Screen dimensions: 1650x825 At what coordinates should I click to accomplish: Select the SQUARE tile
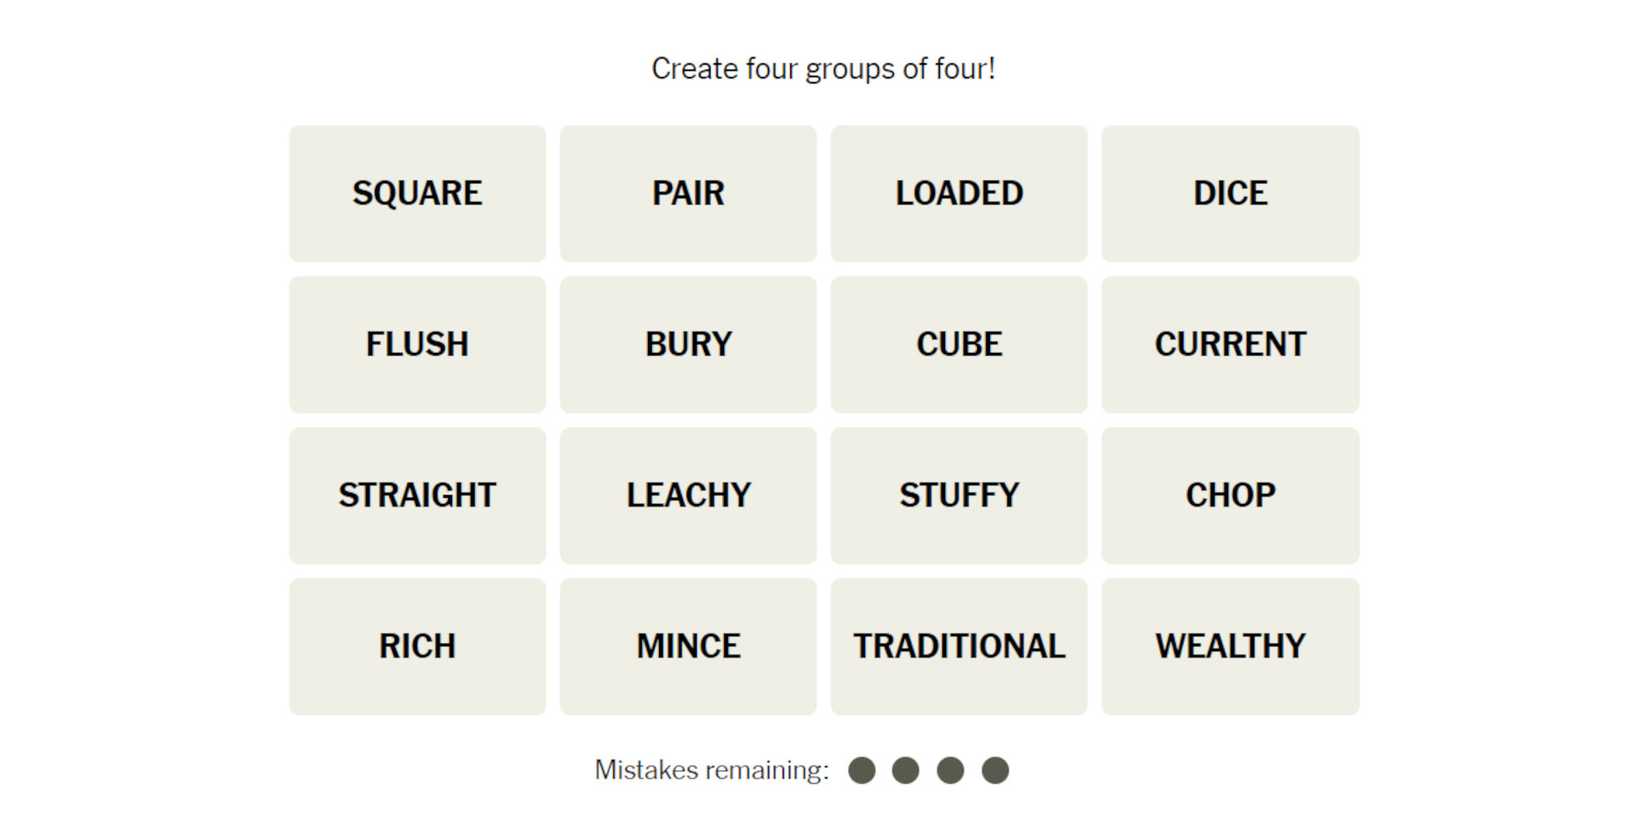coord(417,193)
